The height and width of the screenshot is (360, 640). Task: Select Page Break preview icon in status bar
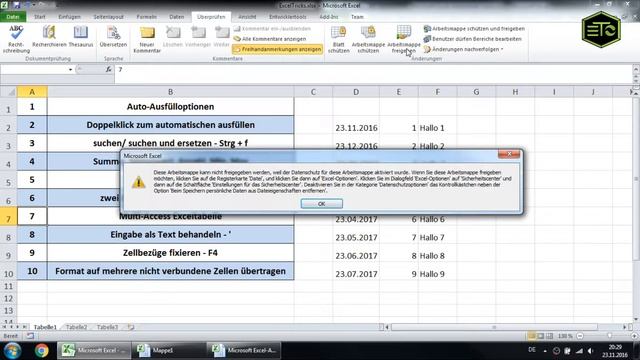[x=549, y=336]
